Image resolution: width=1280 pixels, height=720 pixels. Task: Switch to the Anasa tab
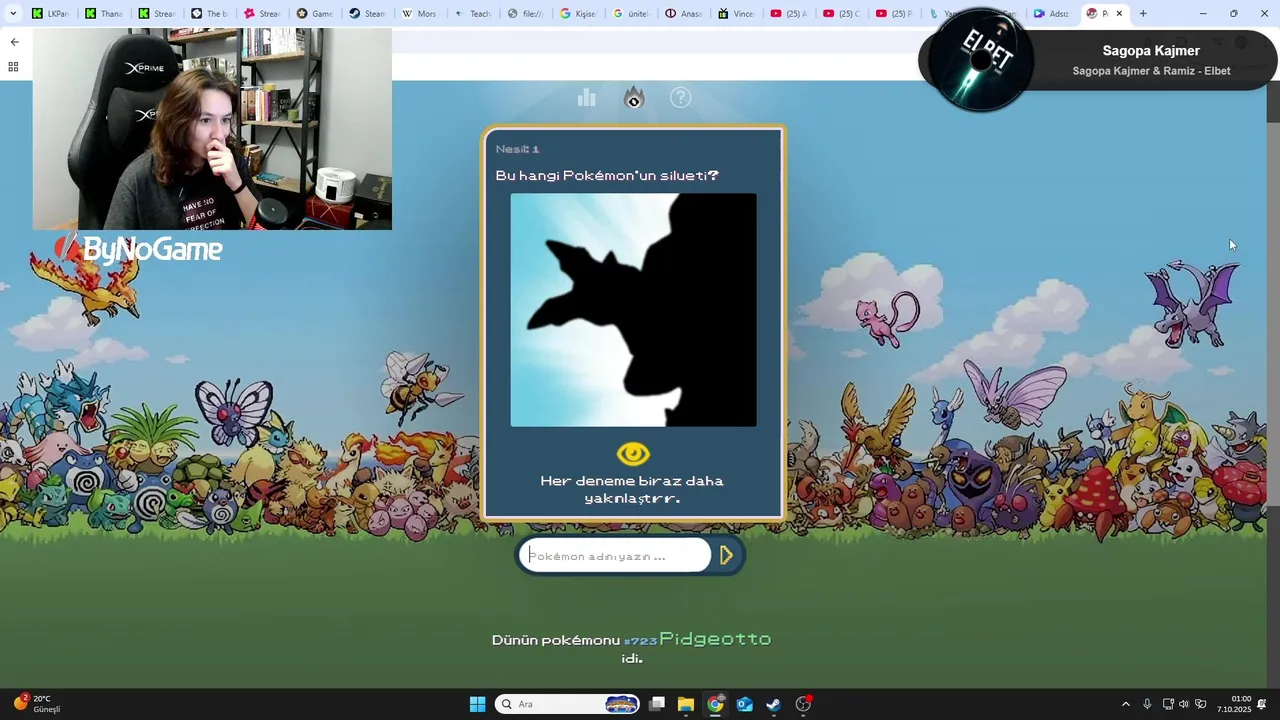tap(686, 14)
